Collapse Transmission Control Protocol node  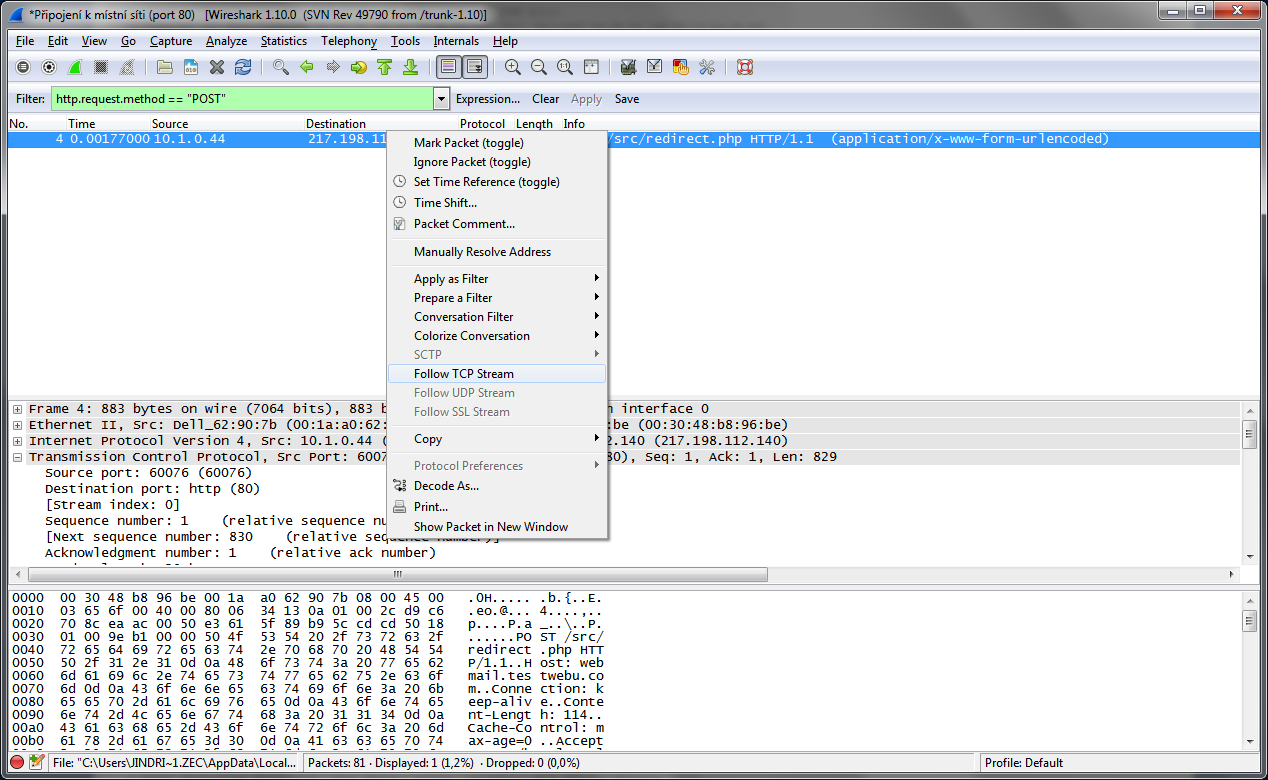(x=18, y=457)
